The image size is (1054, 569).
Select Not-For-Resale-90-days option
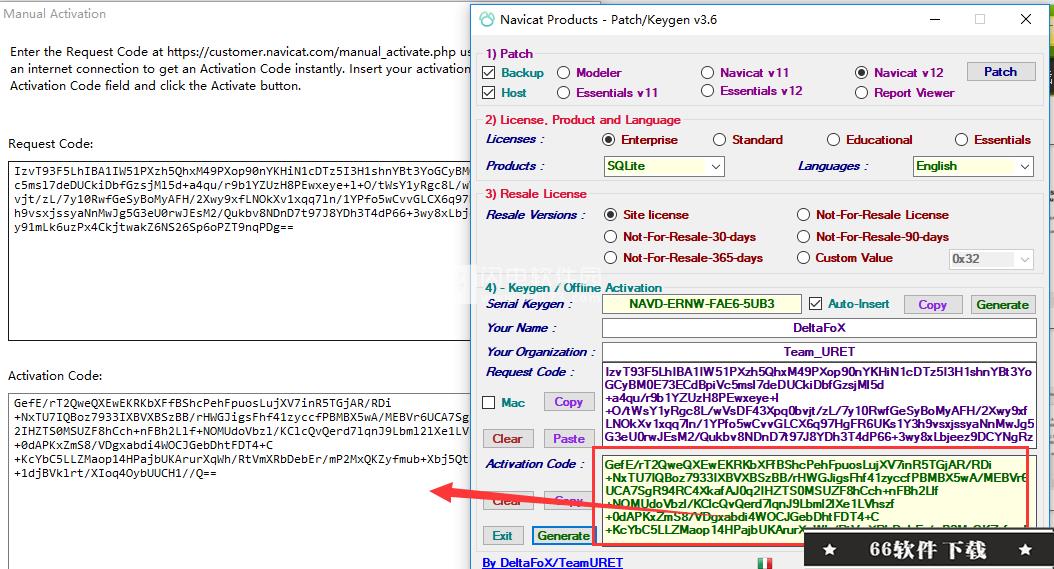click(803, 237)
